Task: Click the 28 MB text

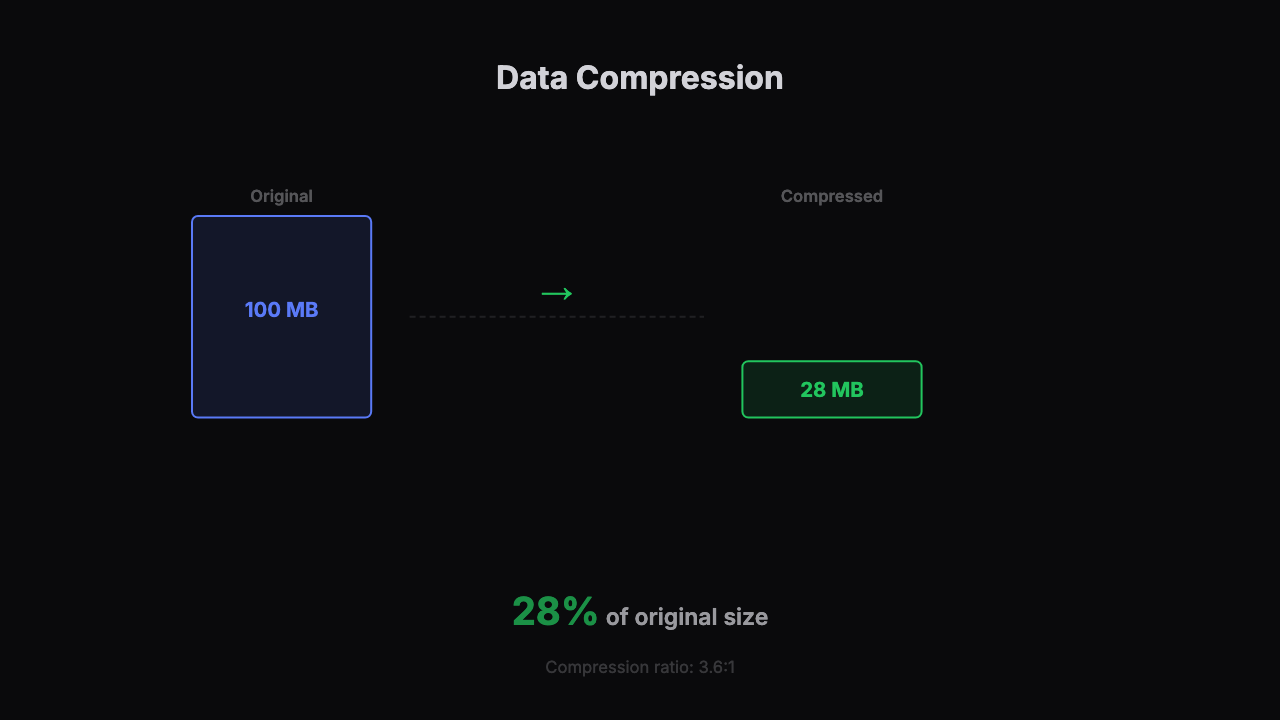Action: 831,390
